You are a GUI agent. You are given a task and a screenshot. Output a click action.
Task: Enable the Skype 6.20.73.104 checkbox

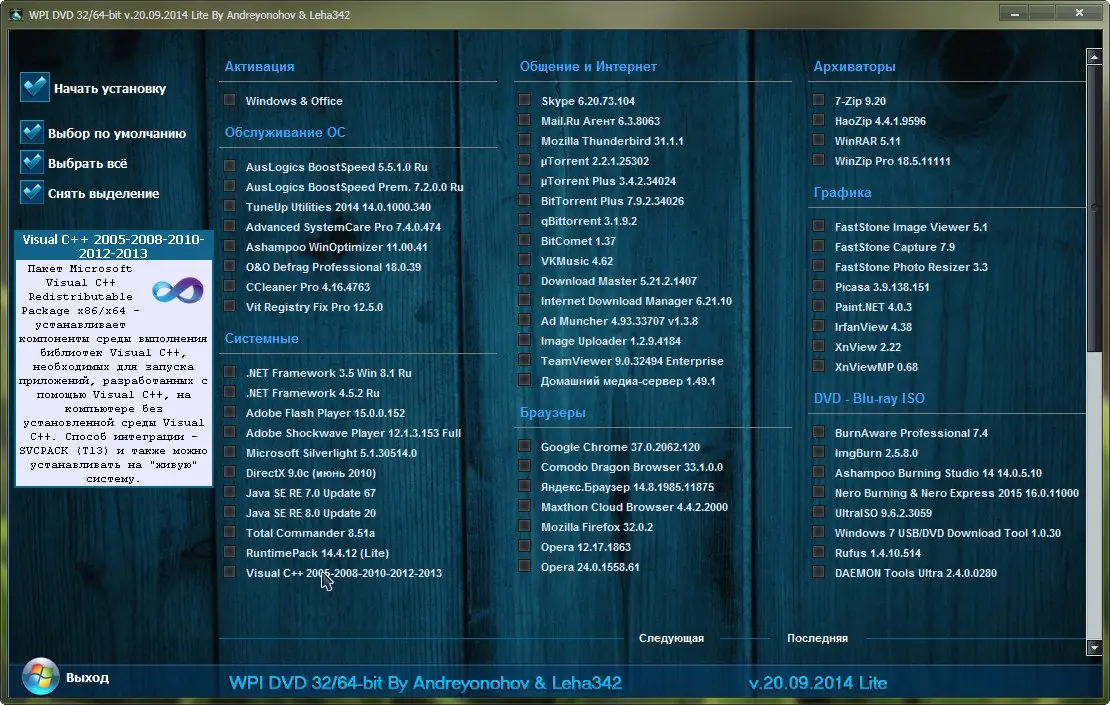[x=524, y=100]
